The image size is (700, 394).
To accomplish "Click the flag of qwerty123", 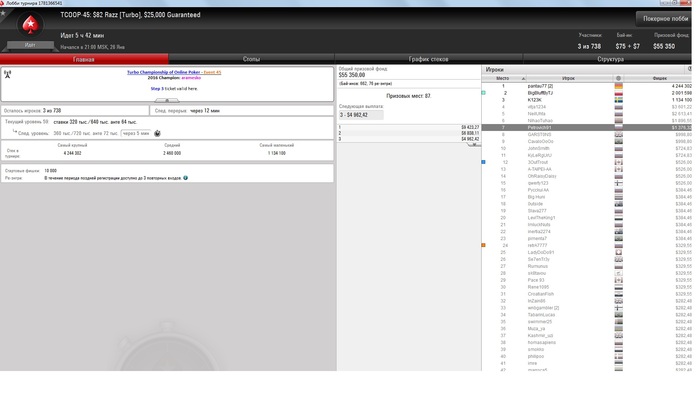I will pyautogui.click(x=618, y=183).
